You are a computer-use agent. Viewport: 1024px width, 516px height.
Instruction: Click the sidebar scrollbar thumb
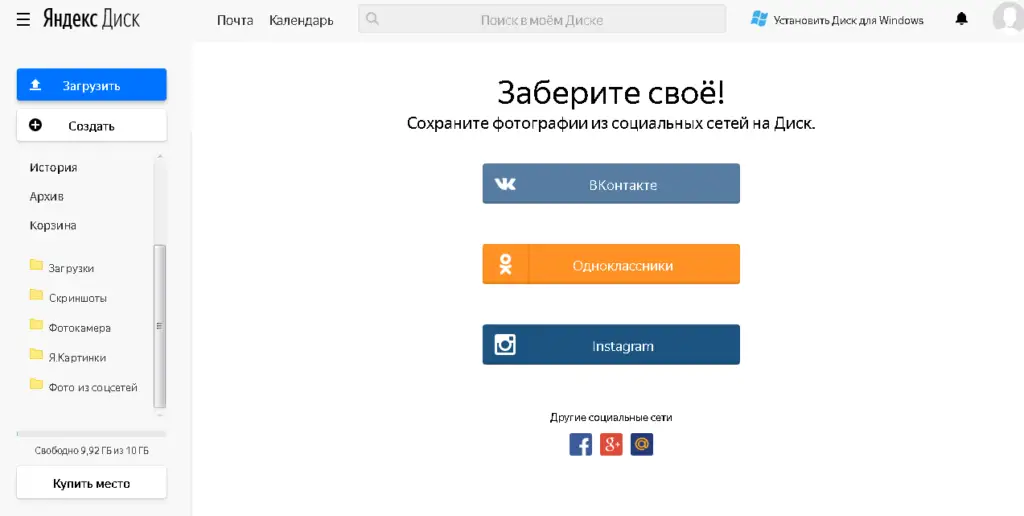159,326
